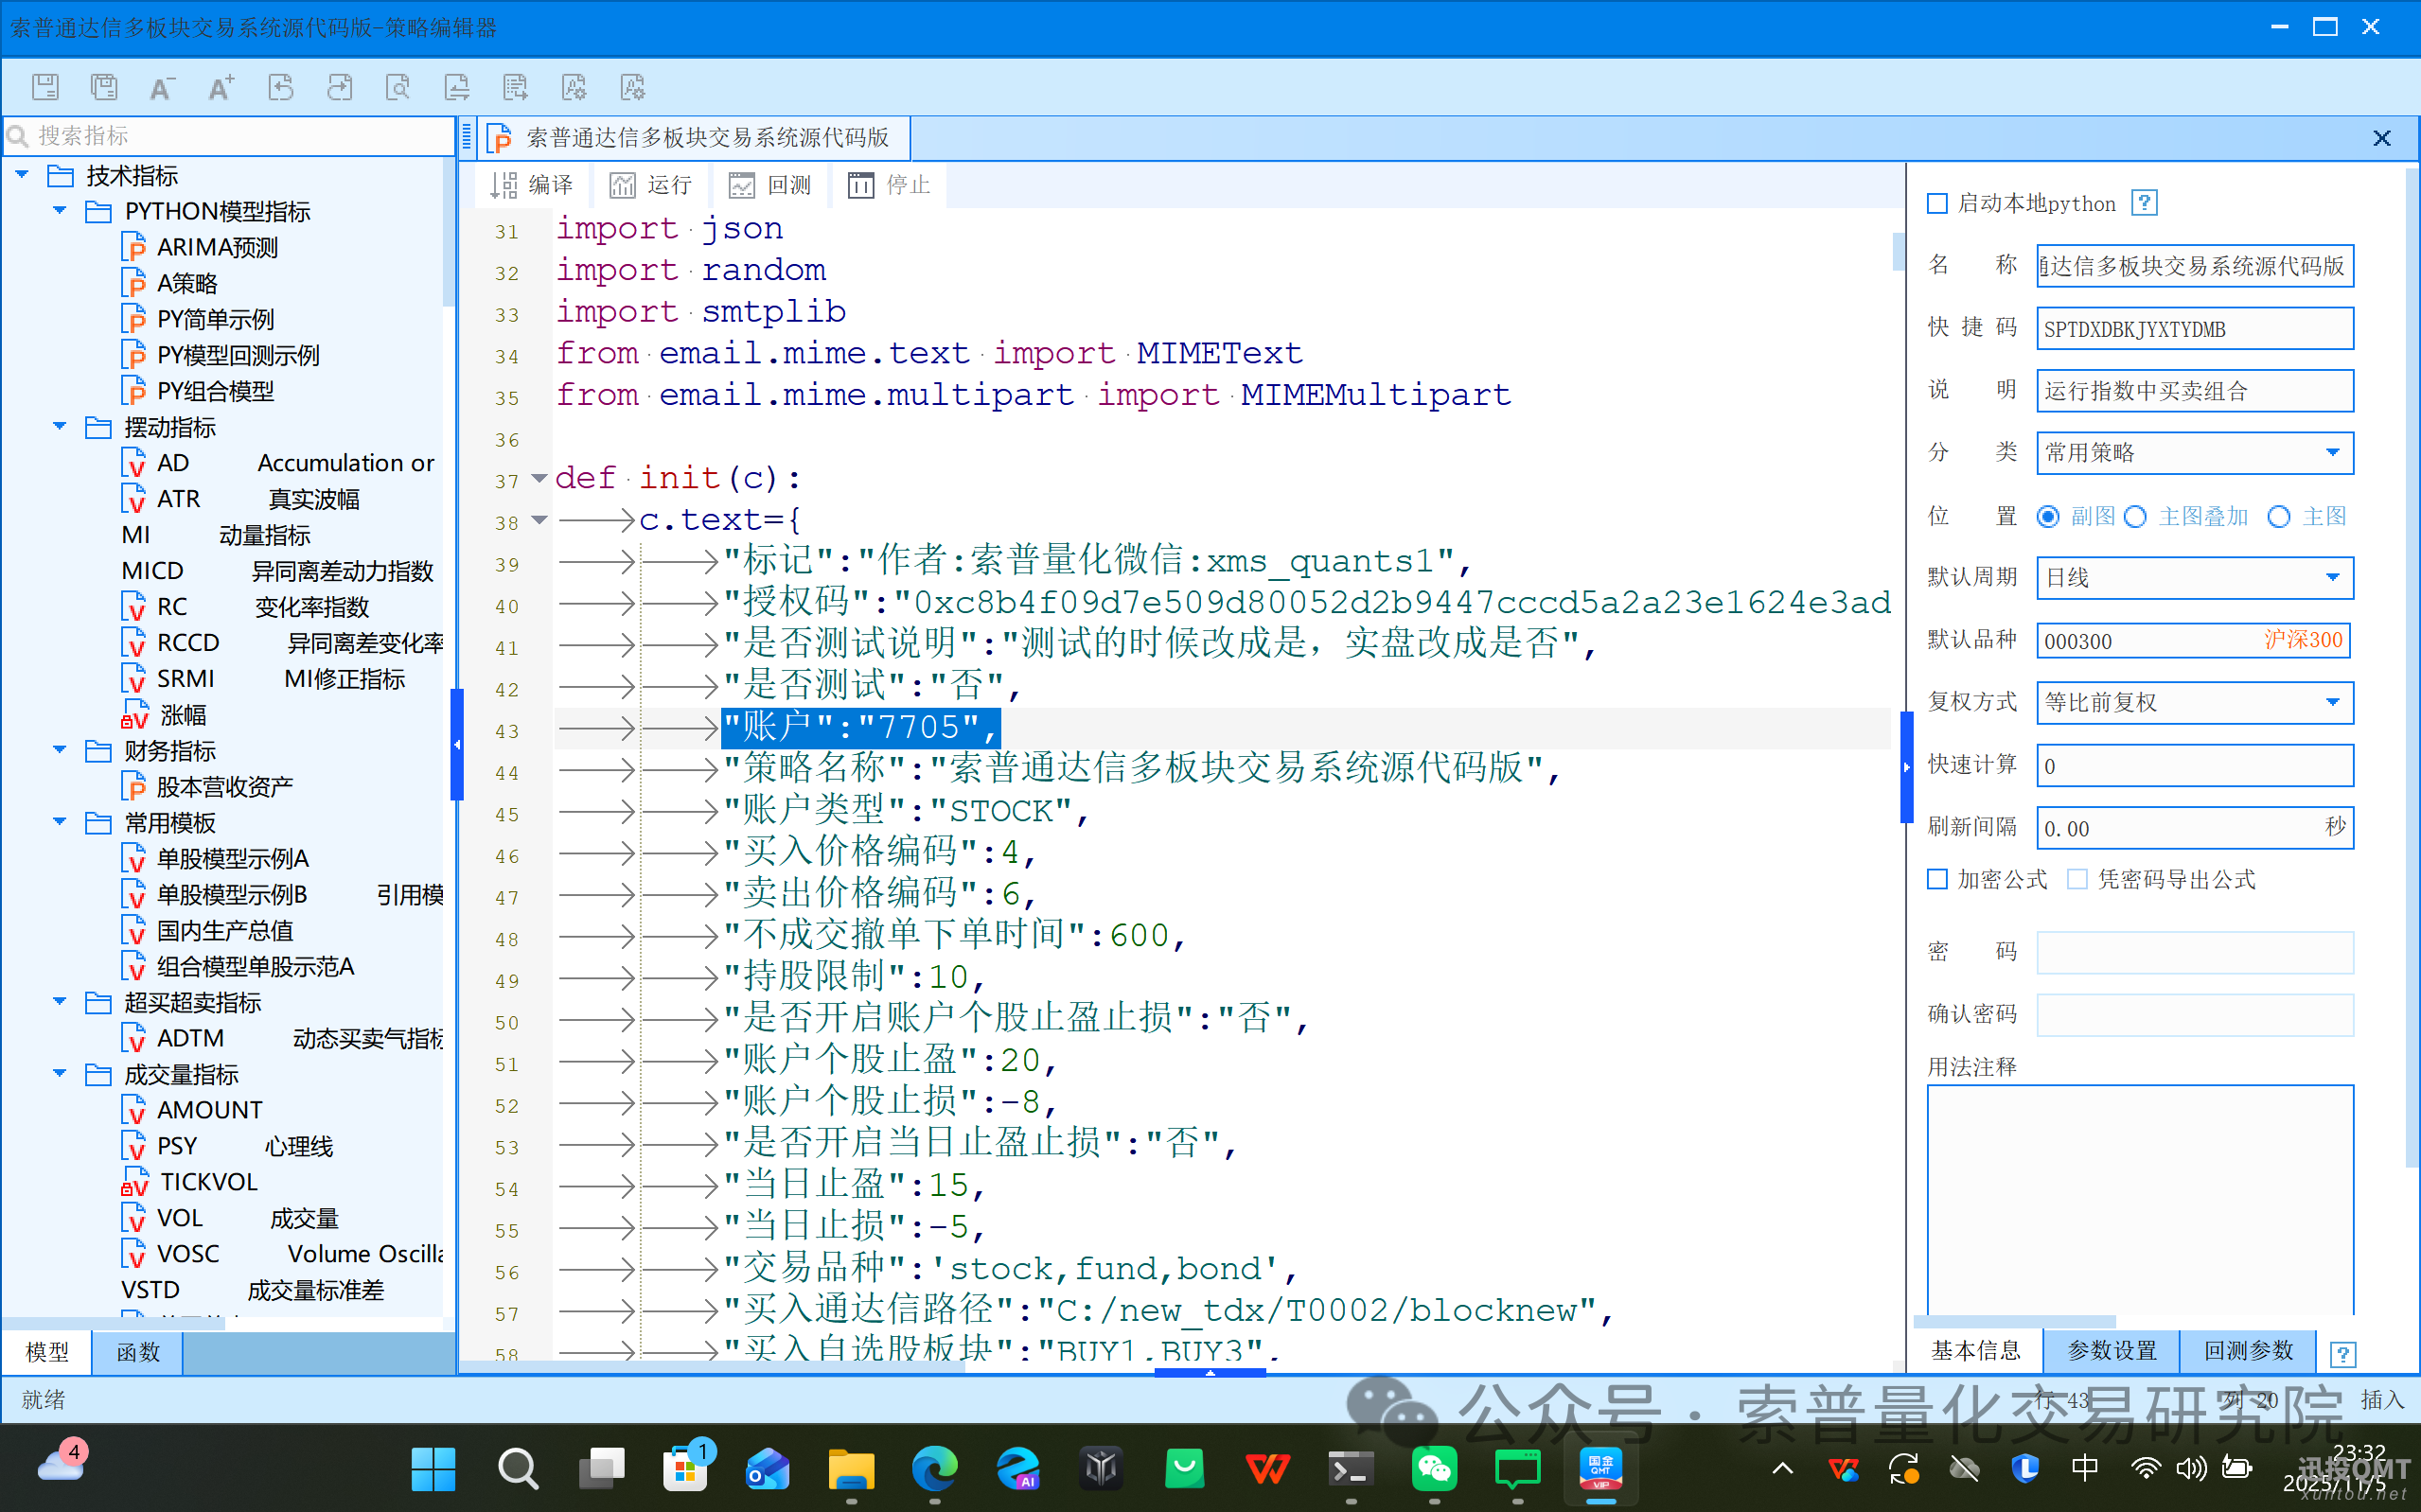Start the strategy with 运行
The image size is (2421, 1512).
click(651, 185)
